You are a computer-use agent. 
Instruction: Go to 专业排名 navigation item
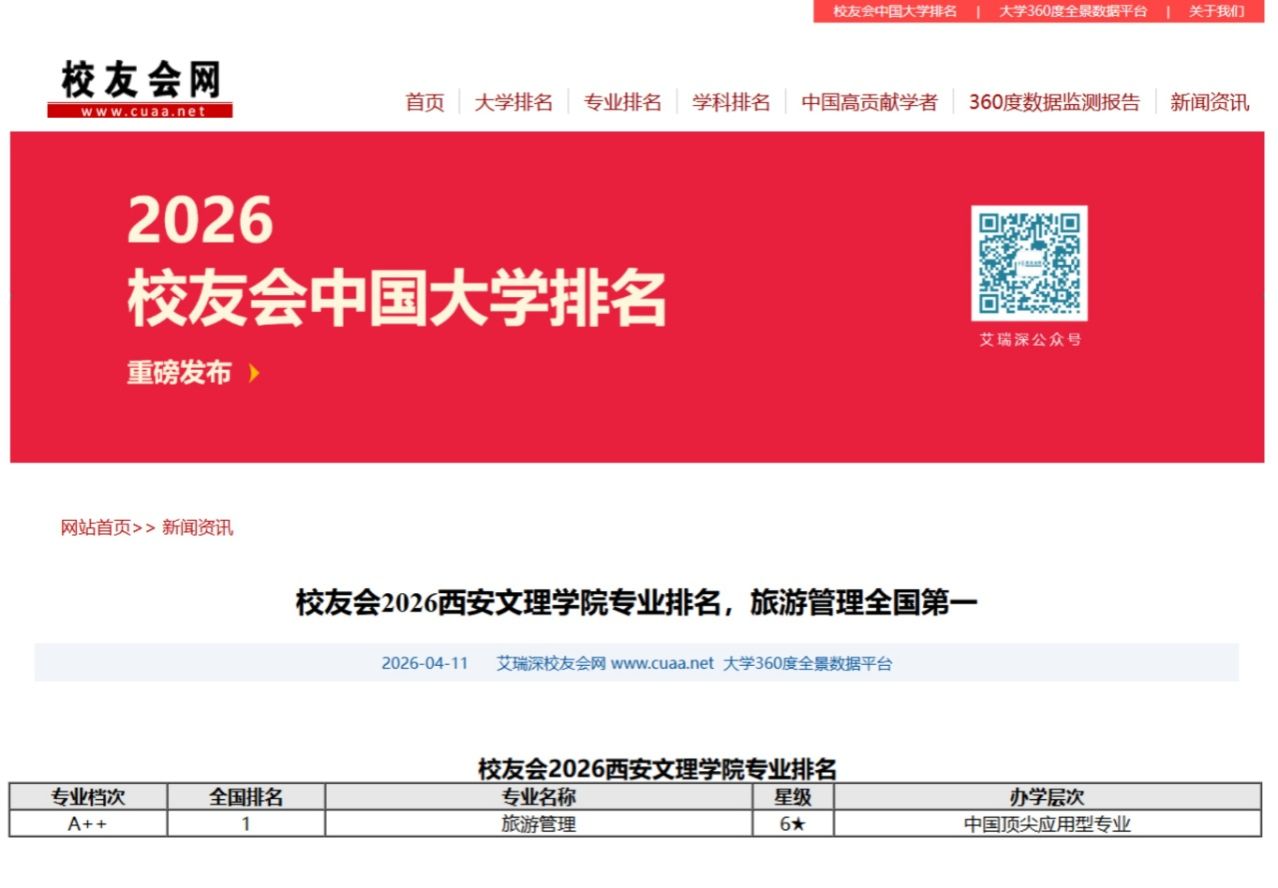tap(622, 102)
